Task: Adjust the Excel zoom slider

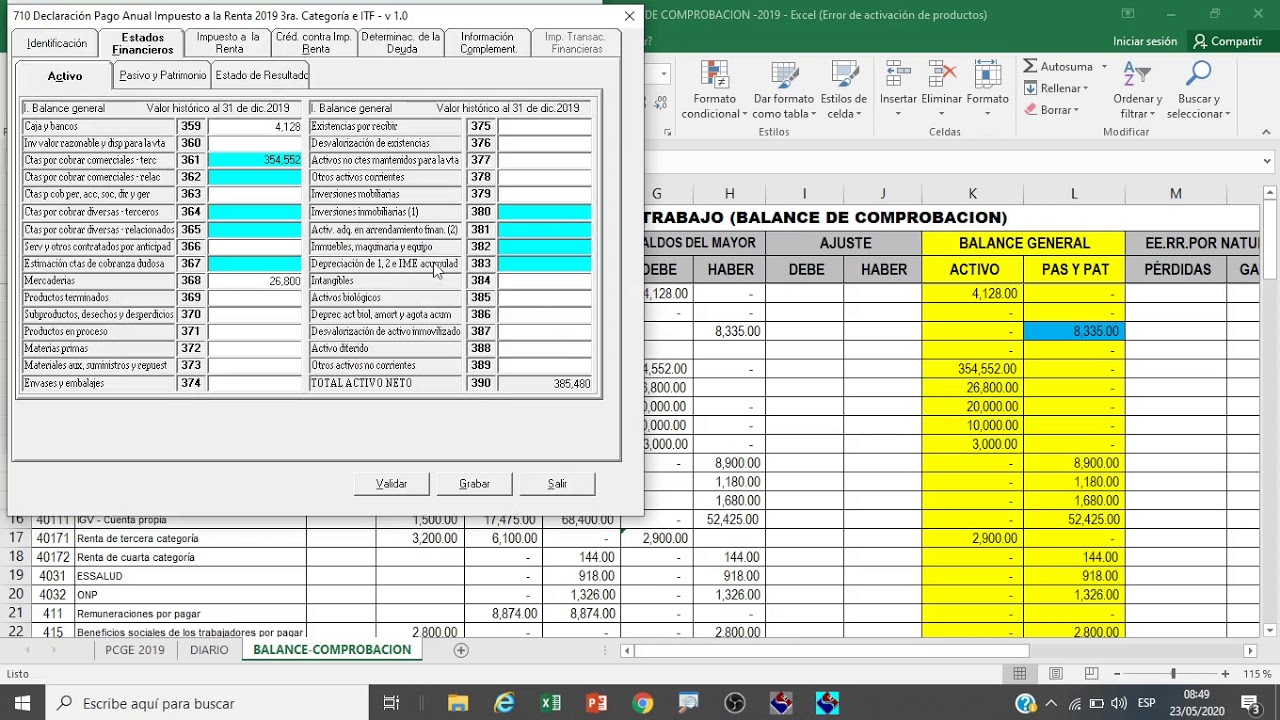Action: [1173, 674]
